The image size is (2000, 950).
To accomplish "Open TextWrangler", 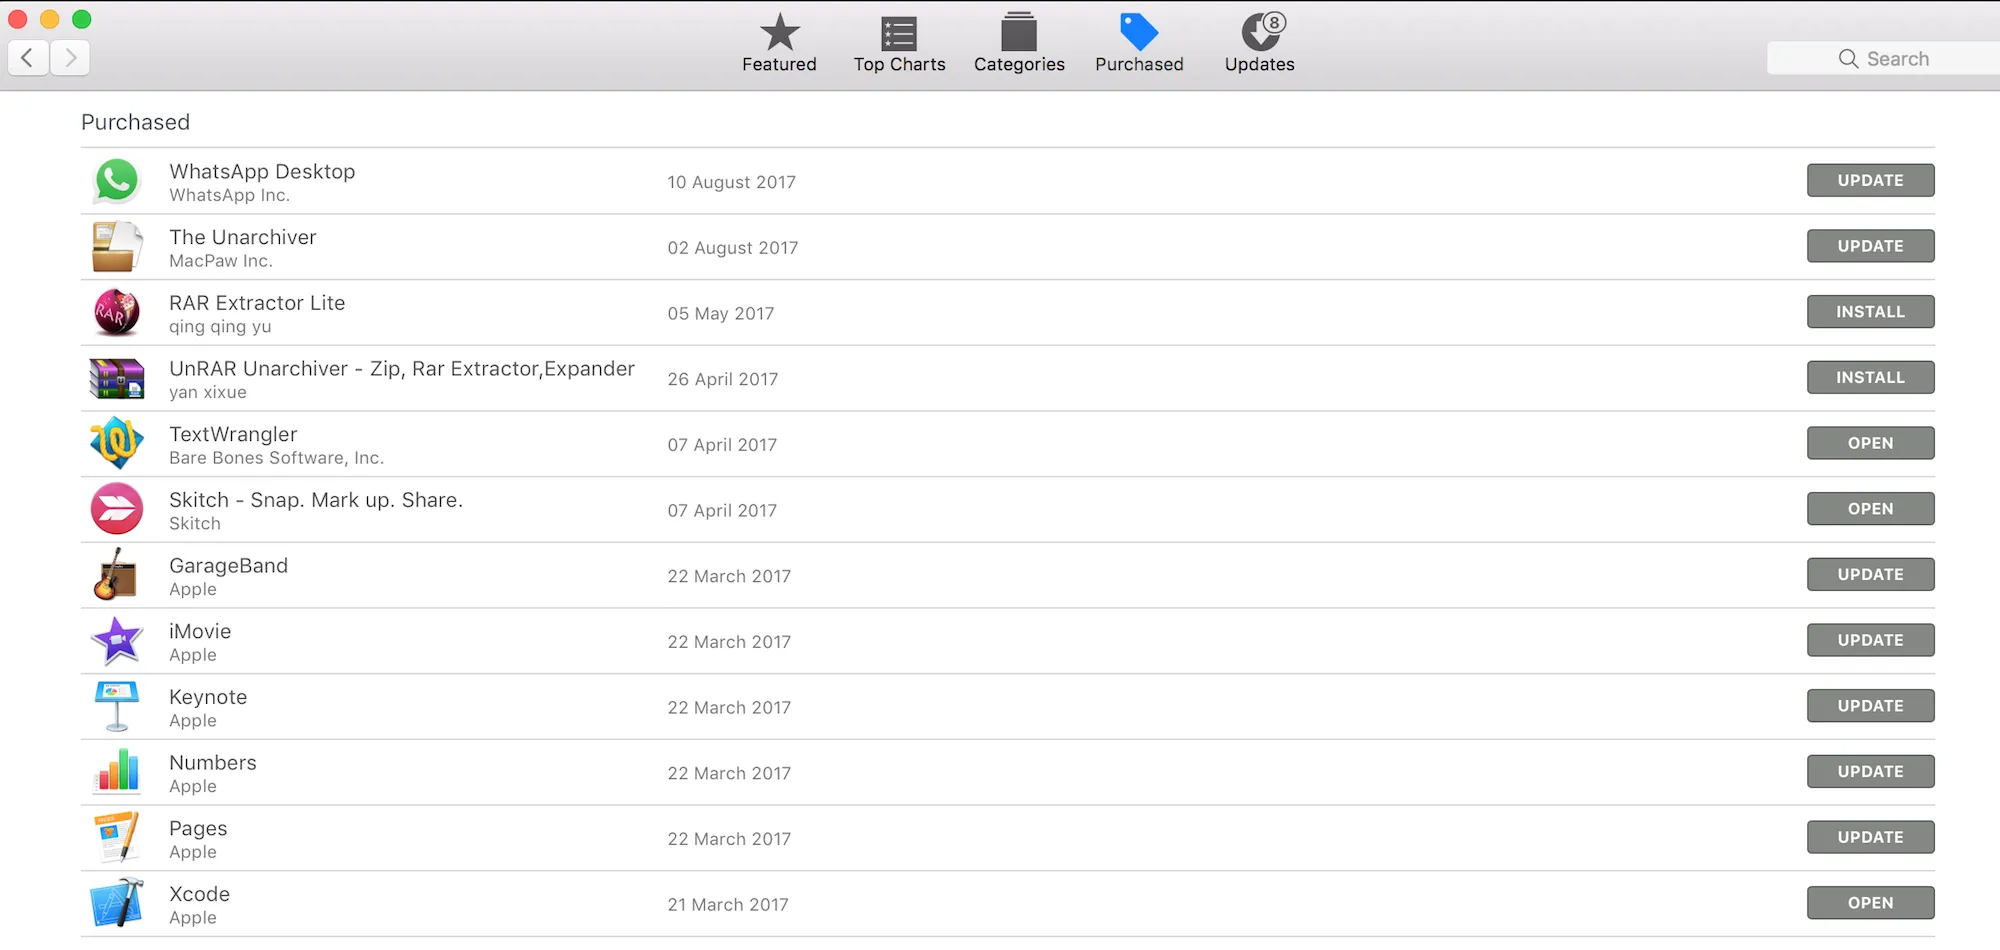I will 1870,443.
